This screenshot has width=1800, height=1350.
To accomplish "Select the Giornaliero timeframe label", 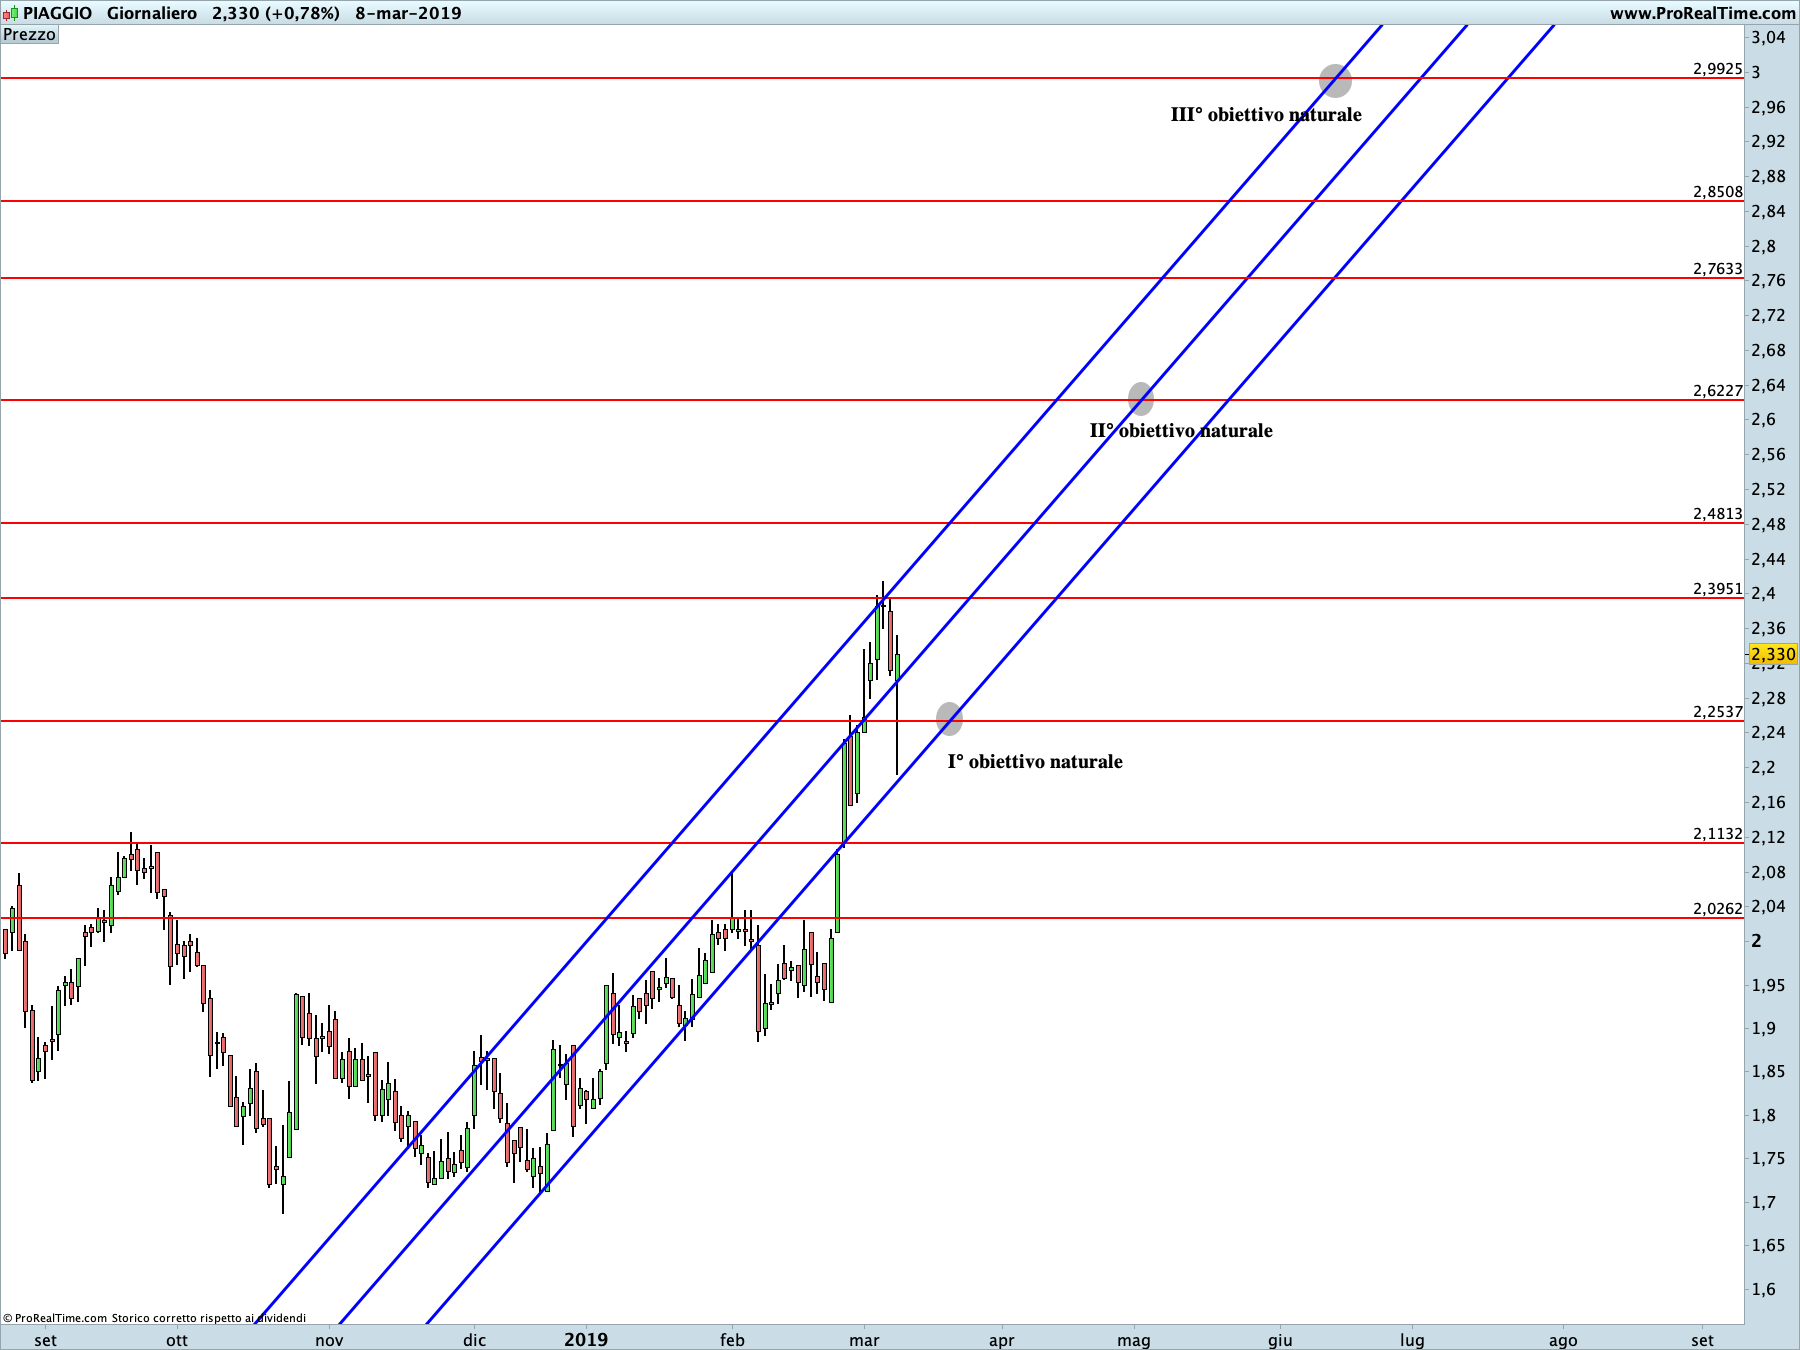I will click(152, 13).
